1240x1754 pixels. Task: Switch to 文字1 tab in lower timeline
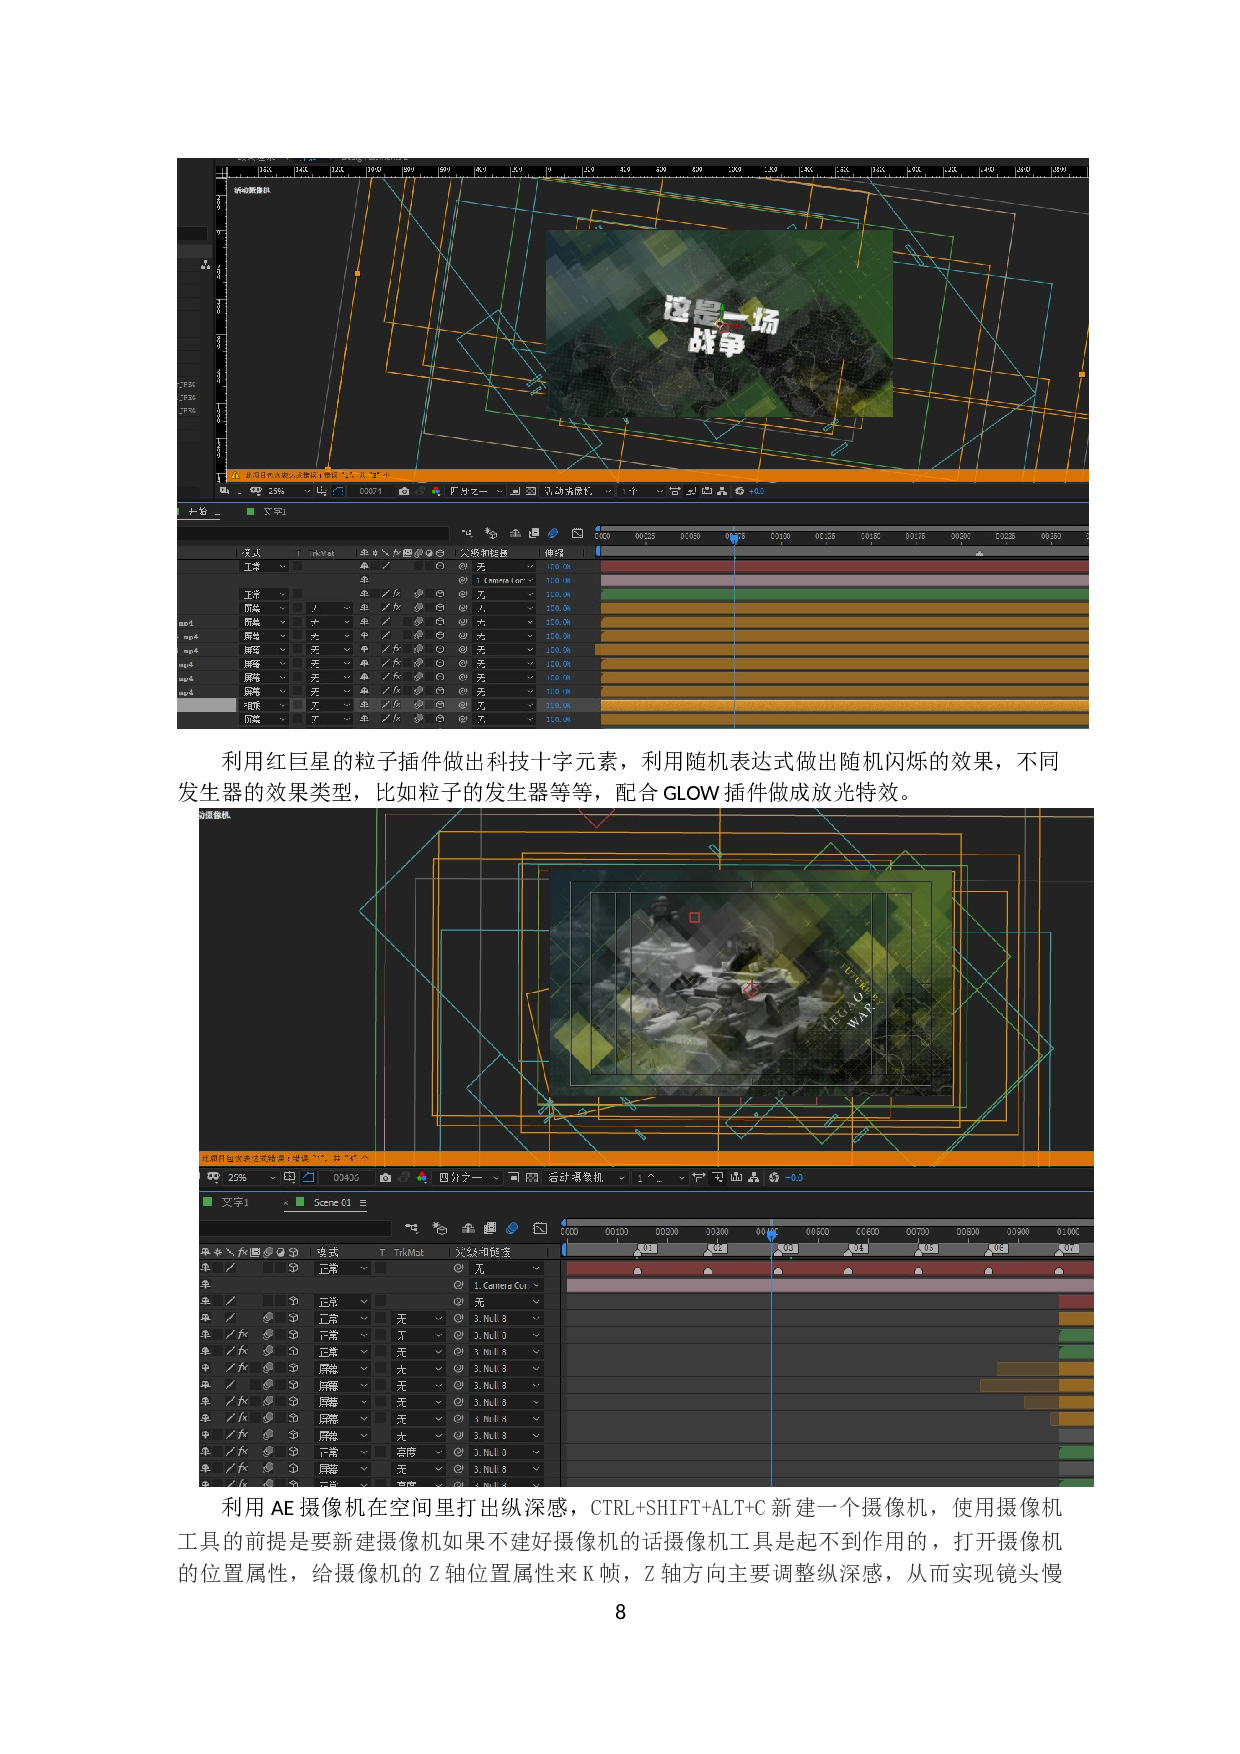[235, 1203]
